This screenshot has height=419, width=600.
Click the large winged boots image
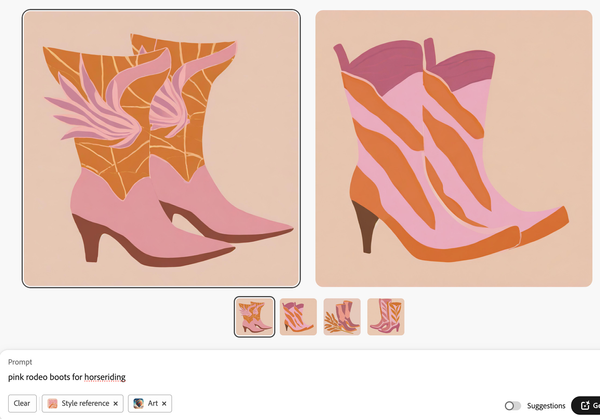click(161, 148)
